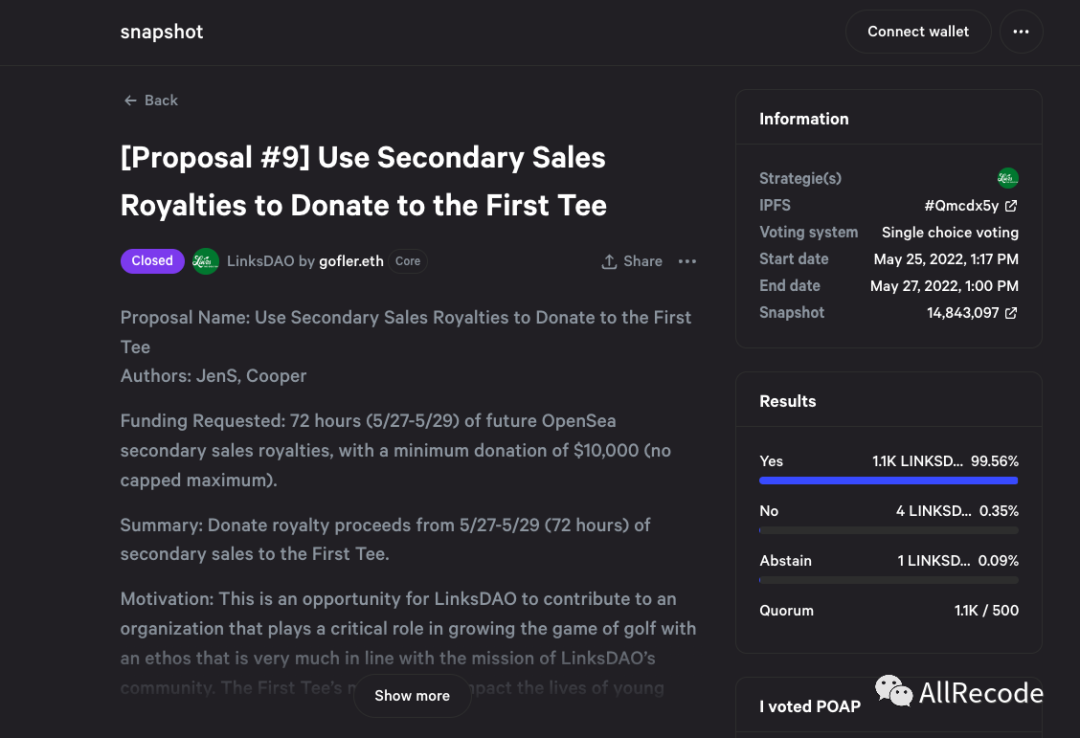Click the I voted POAP panel heading
Image resolution: width=1080 pixels, height=738 pixels.
[x=809, y=706]
